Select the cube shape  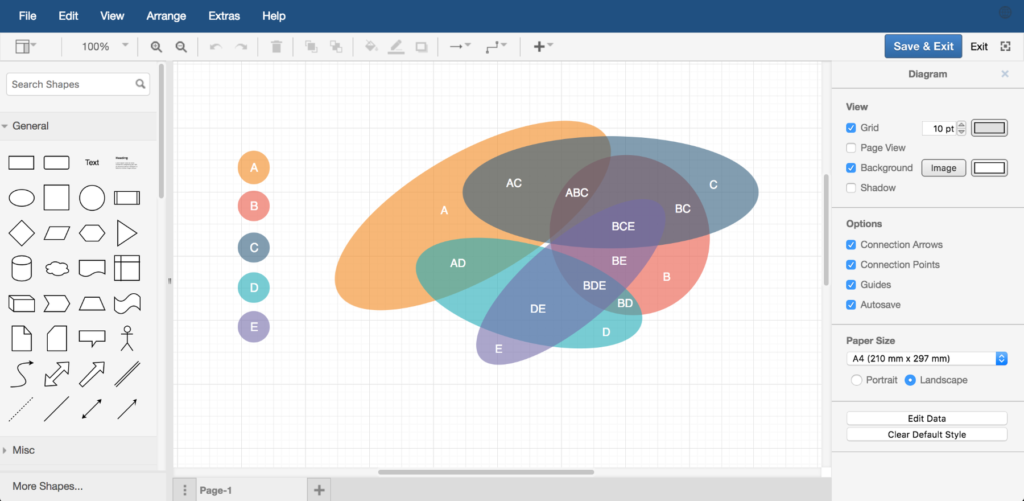[x=22, y=303]
